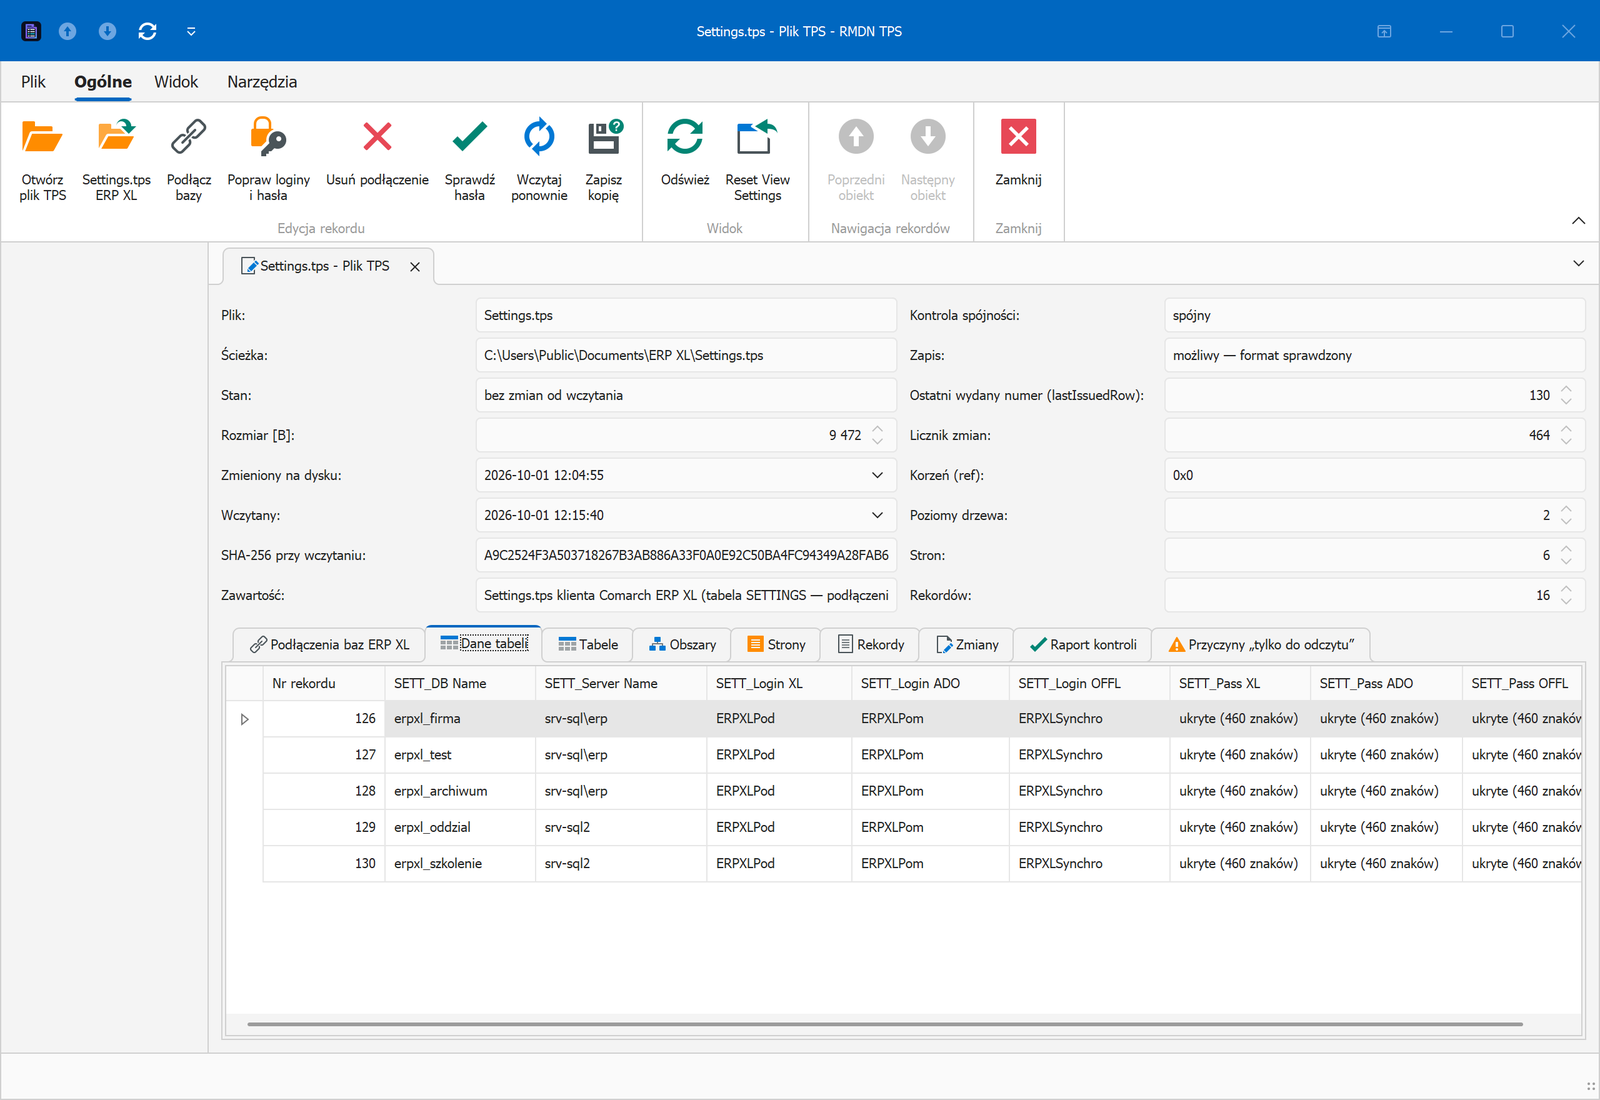Screen dimensions: 1600x1100
Task: Collapse the ribbon with the chevron
Action: click(1578, 220)
